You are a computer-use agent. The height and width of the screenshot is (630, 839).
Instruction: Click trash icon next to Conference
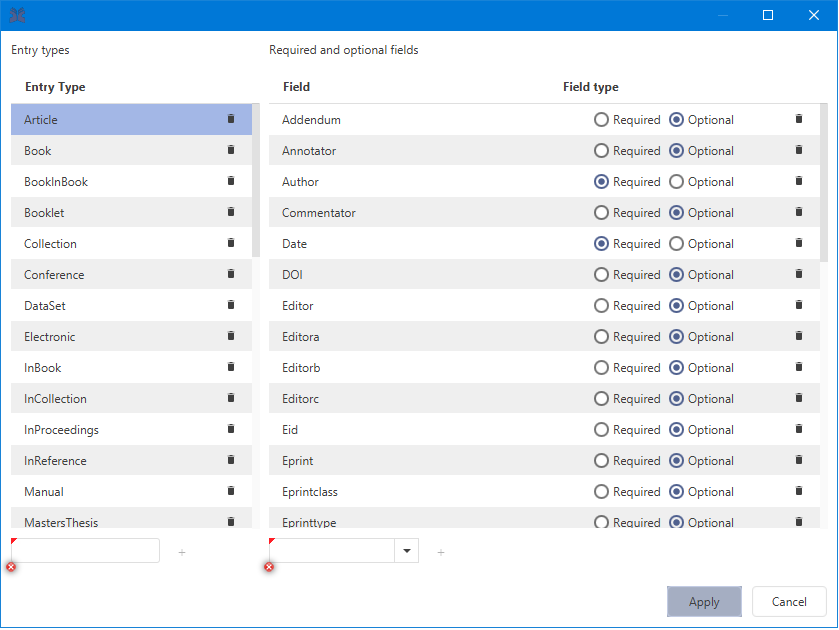coord(231,274)
